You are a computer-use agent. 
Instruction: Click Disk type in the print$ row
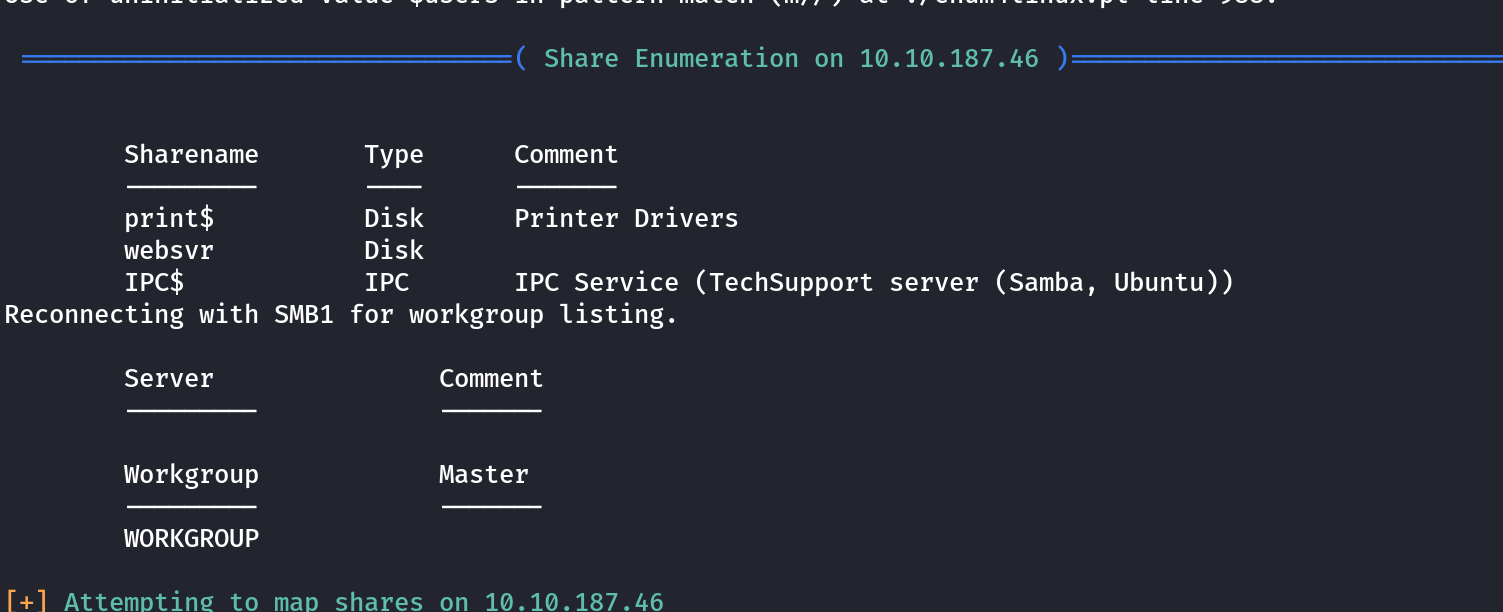393,219
